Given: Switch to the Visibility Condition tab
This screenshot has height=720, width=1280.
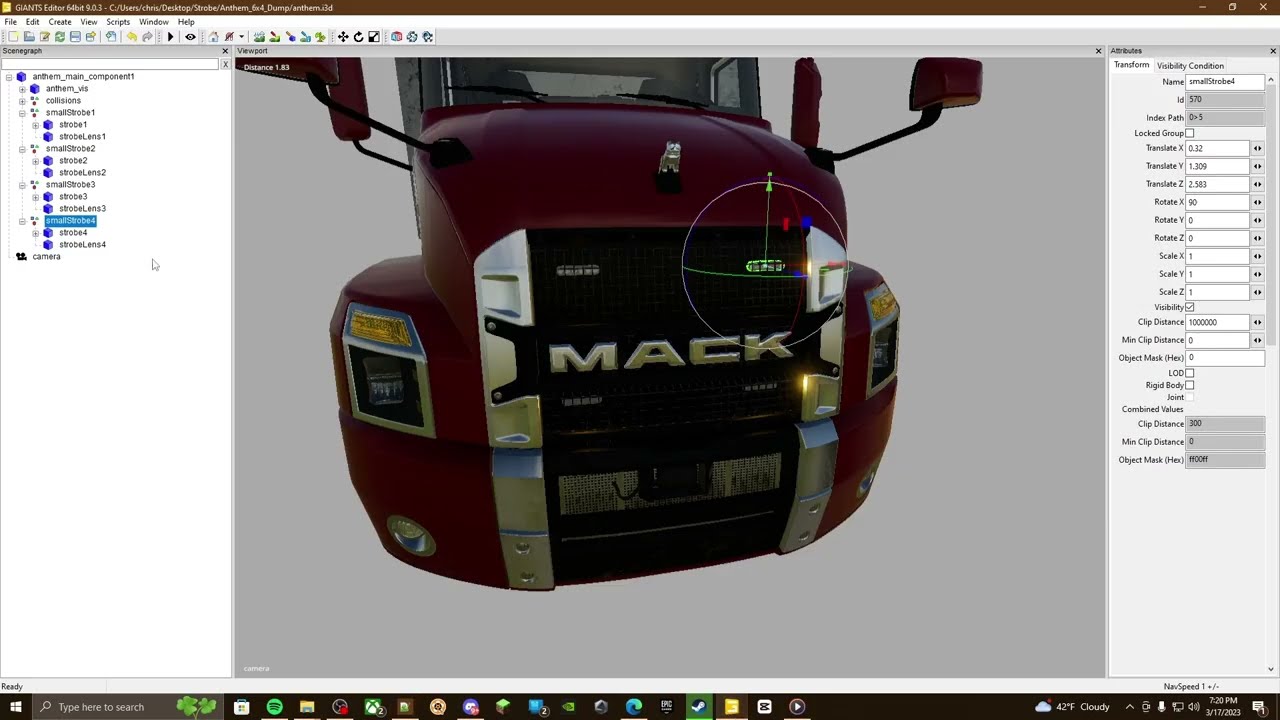Looking at the screenshot, I should point(1190,66).
